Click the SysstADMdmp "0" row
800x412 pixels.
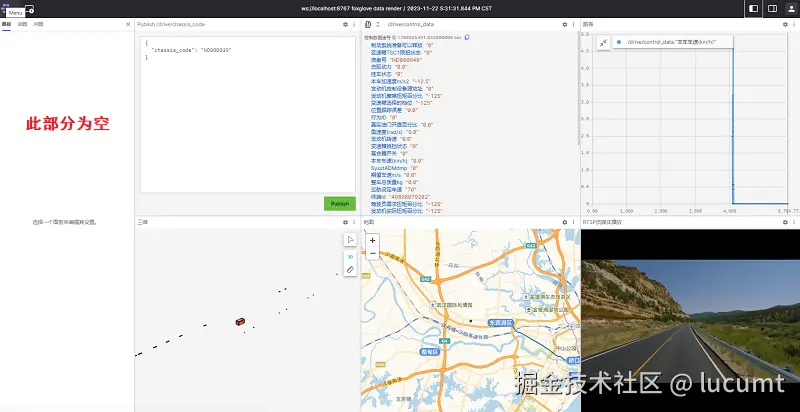[394, 168]
